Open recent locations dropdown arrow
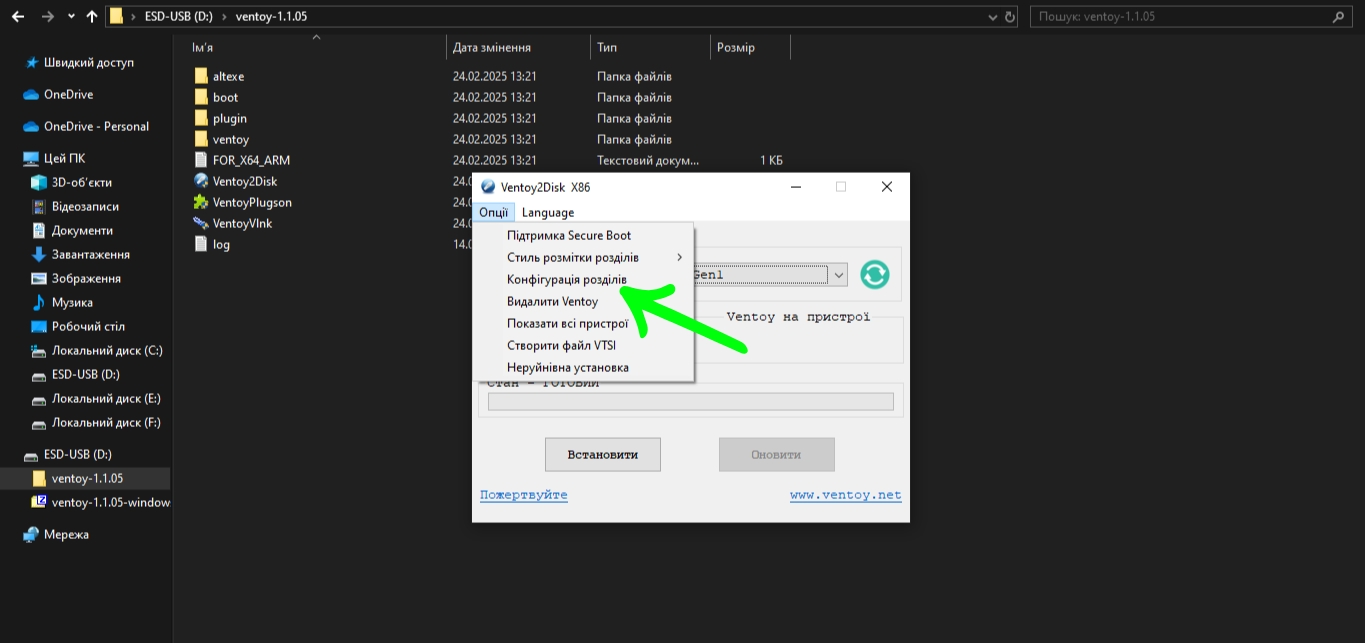 (71, 17)
